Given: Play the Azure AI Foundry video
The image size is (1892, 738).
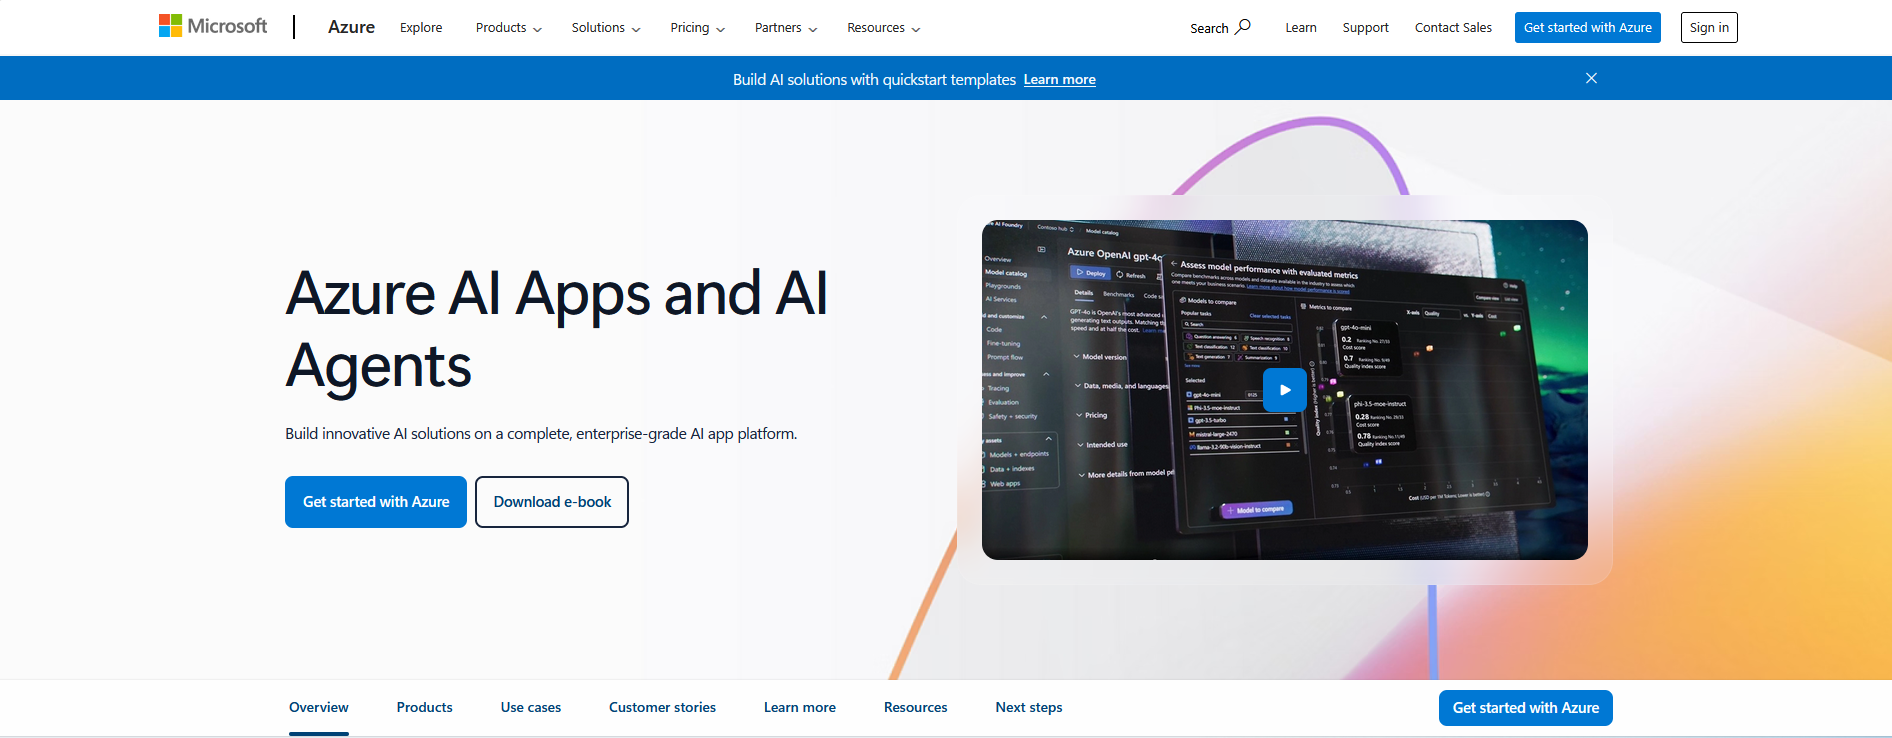Looking at the screenshot, I should pos(1285,390).
